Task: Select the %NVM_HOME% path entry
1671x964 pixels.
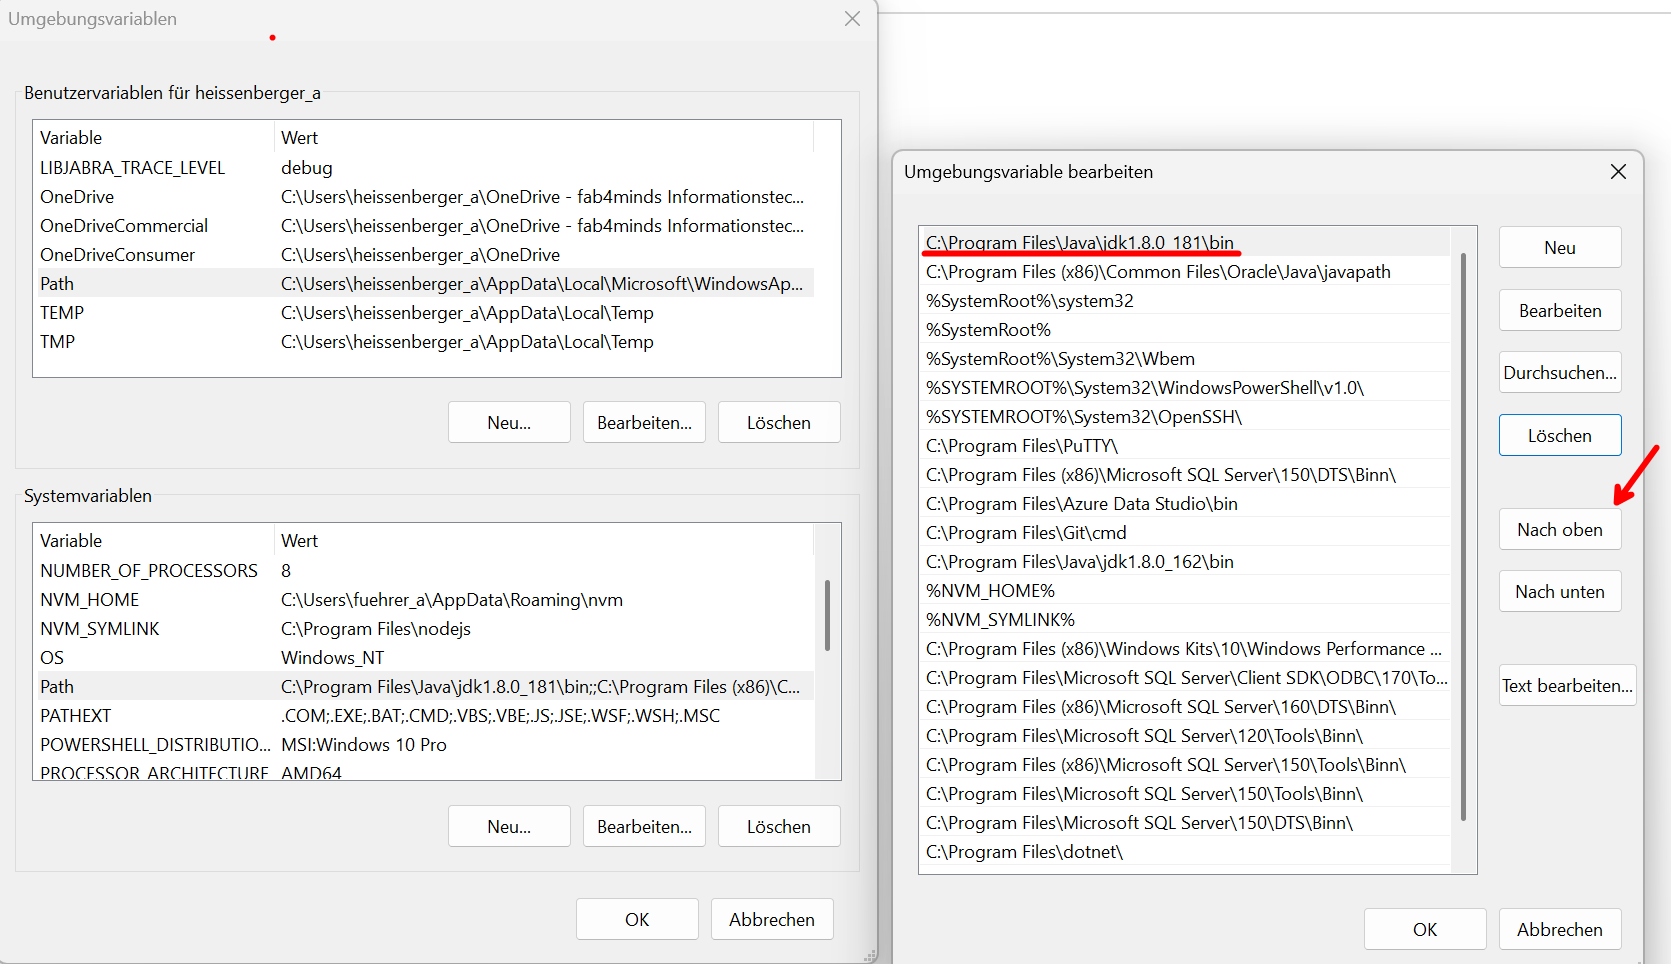Action: pyautogui.click(x=990, y=591)
